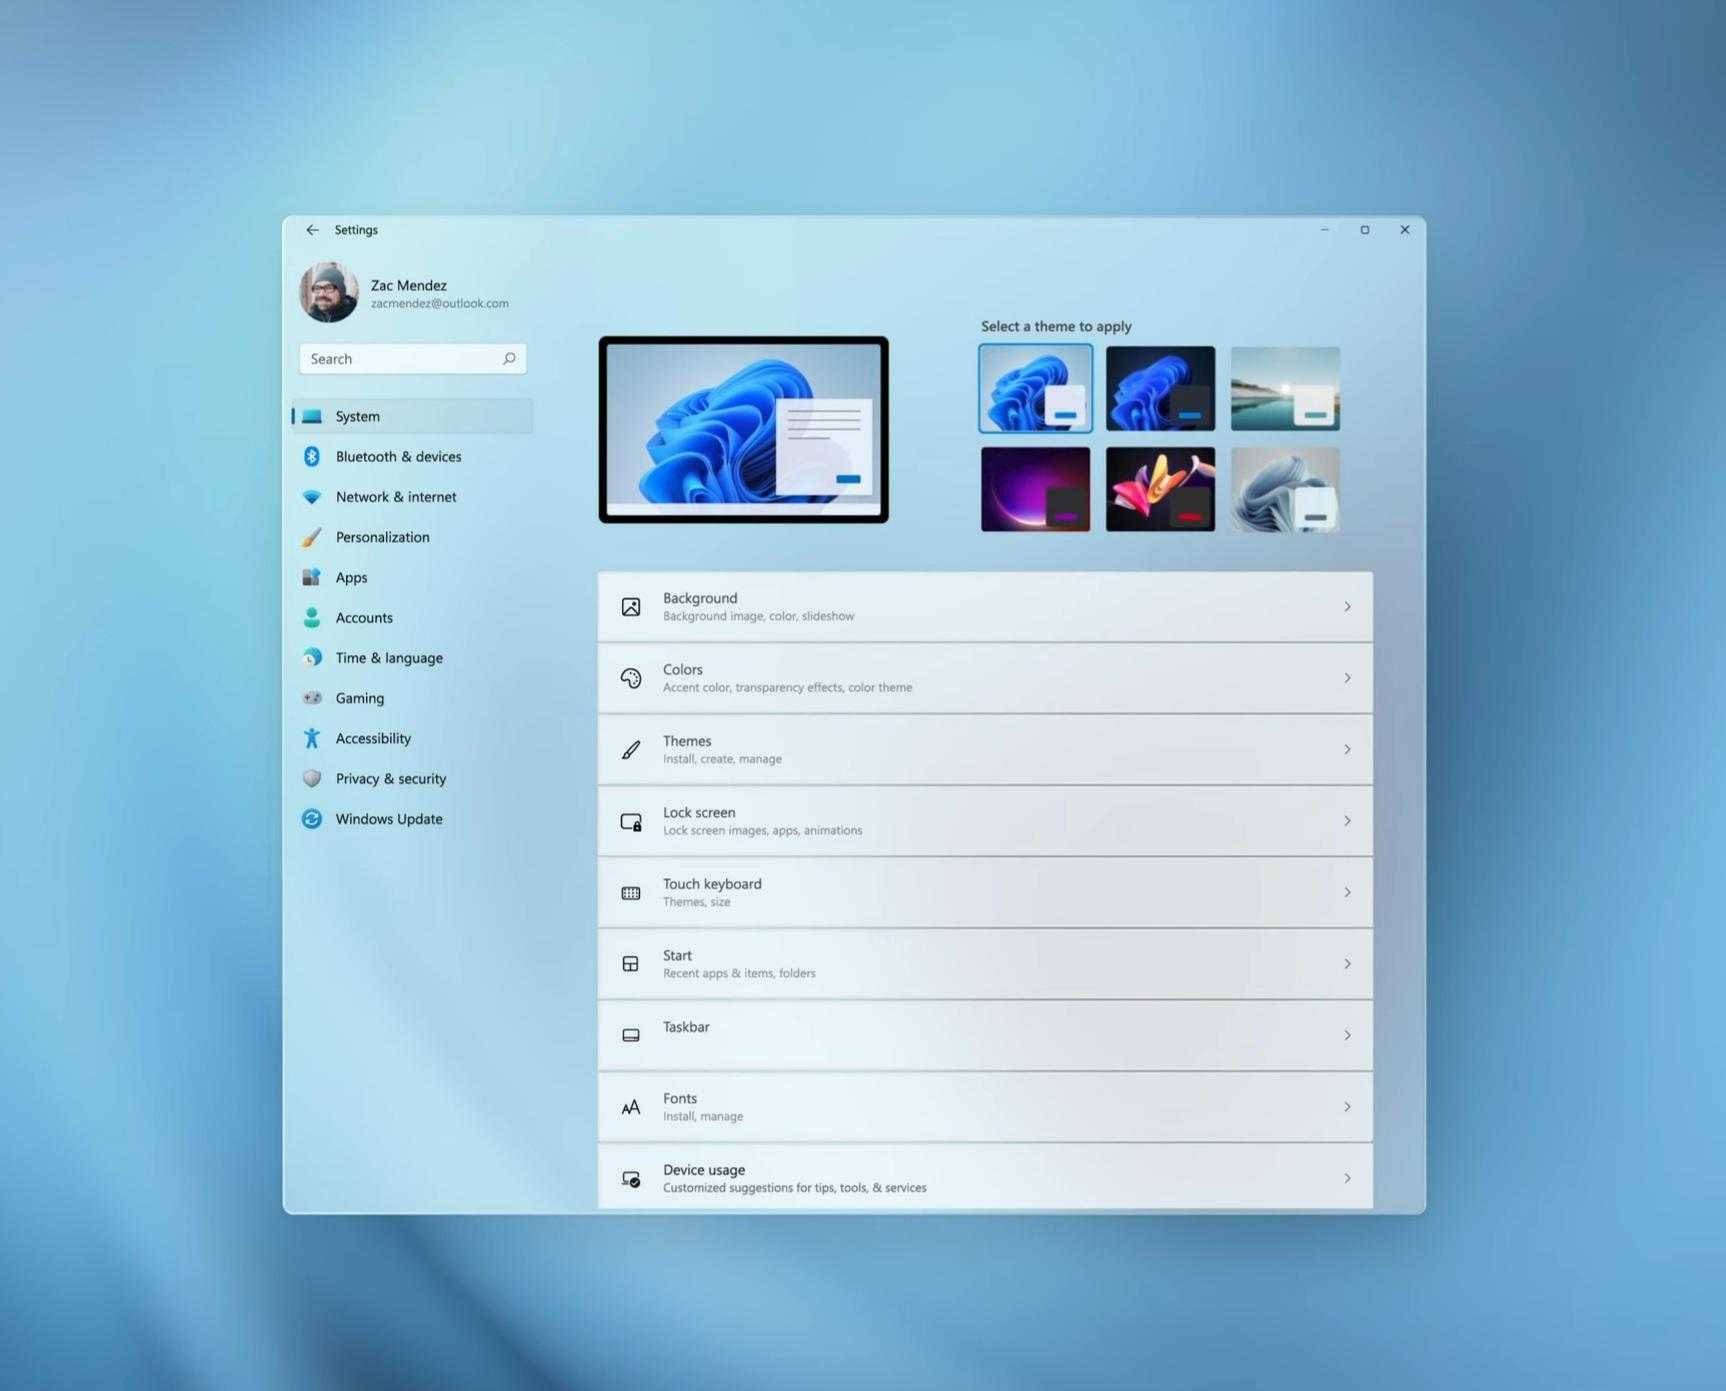
Task: Open Time & language settings label
Action: (389, 658)
